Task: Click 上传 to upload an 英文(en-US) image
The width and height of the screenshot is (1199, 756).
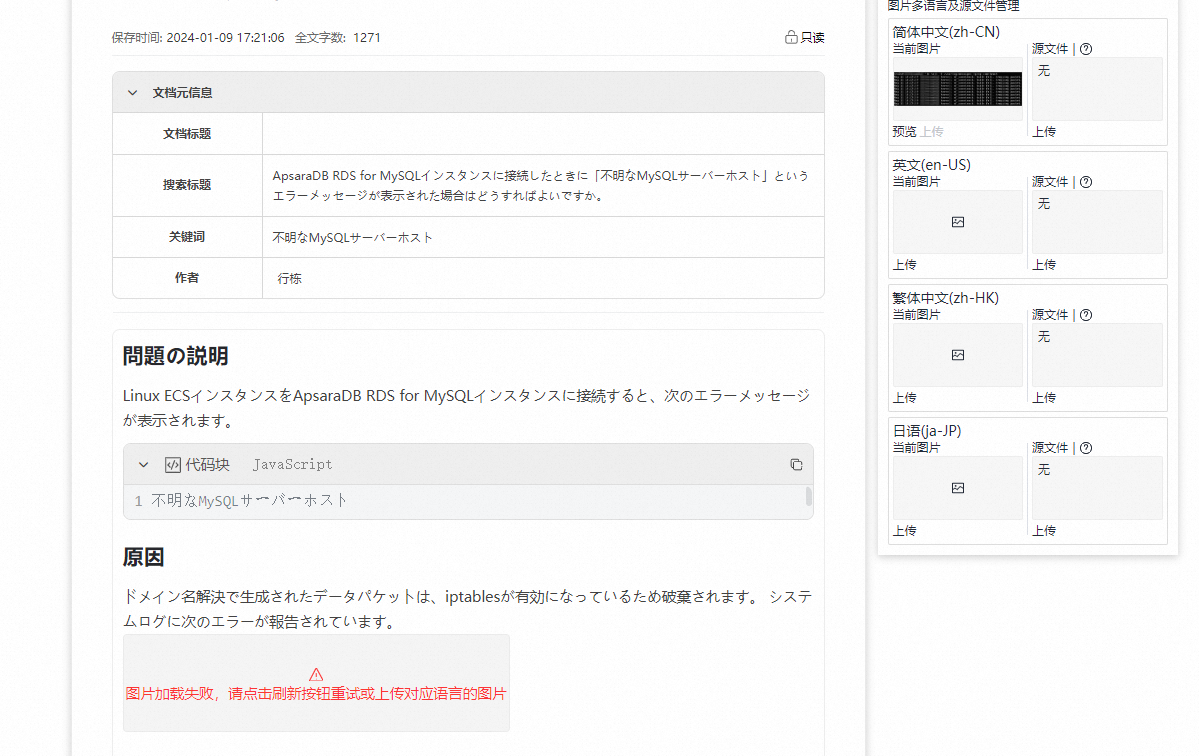Action: 905,264
